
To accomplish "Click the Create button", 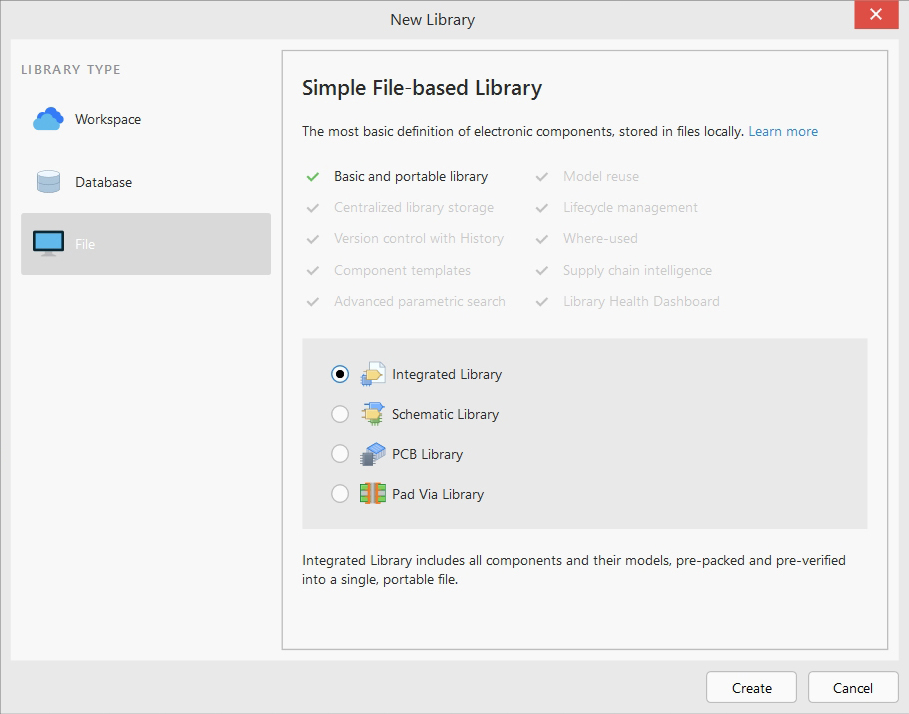I will [x=751, y=687].
